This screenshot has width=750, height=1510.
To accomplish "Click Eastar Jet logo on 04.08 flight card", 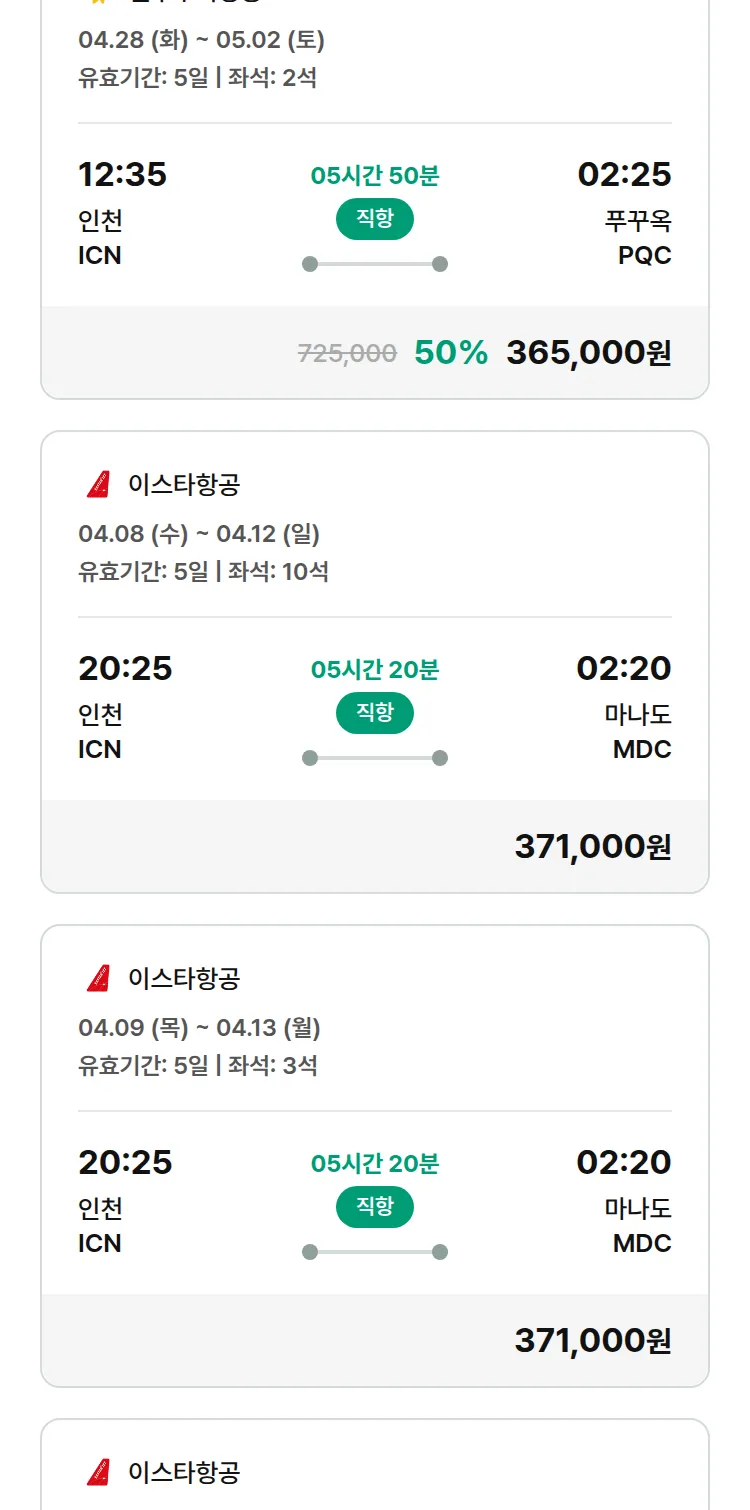I will click(98, 485).
